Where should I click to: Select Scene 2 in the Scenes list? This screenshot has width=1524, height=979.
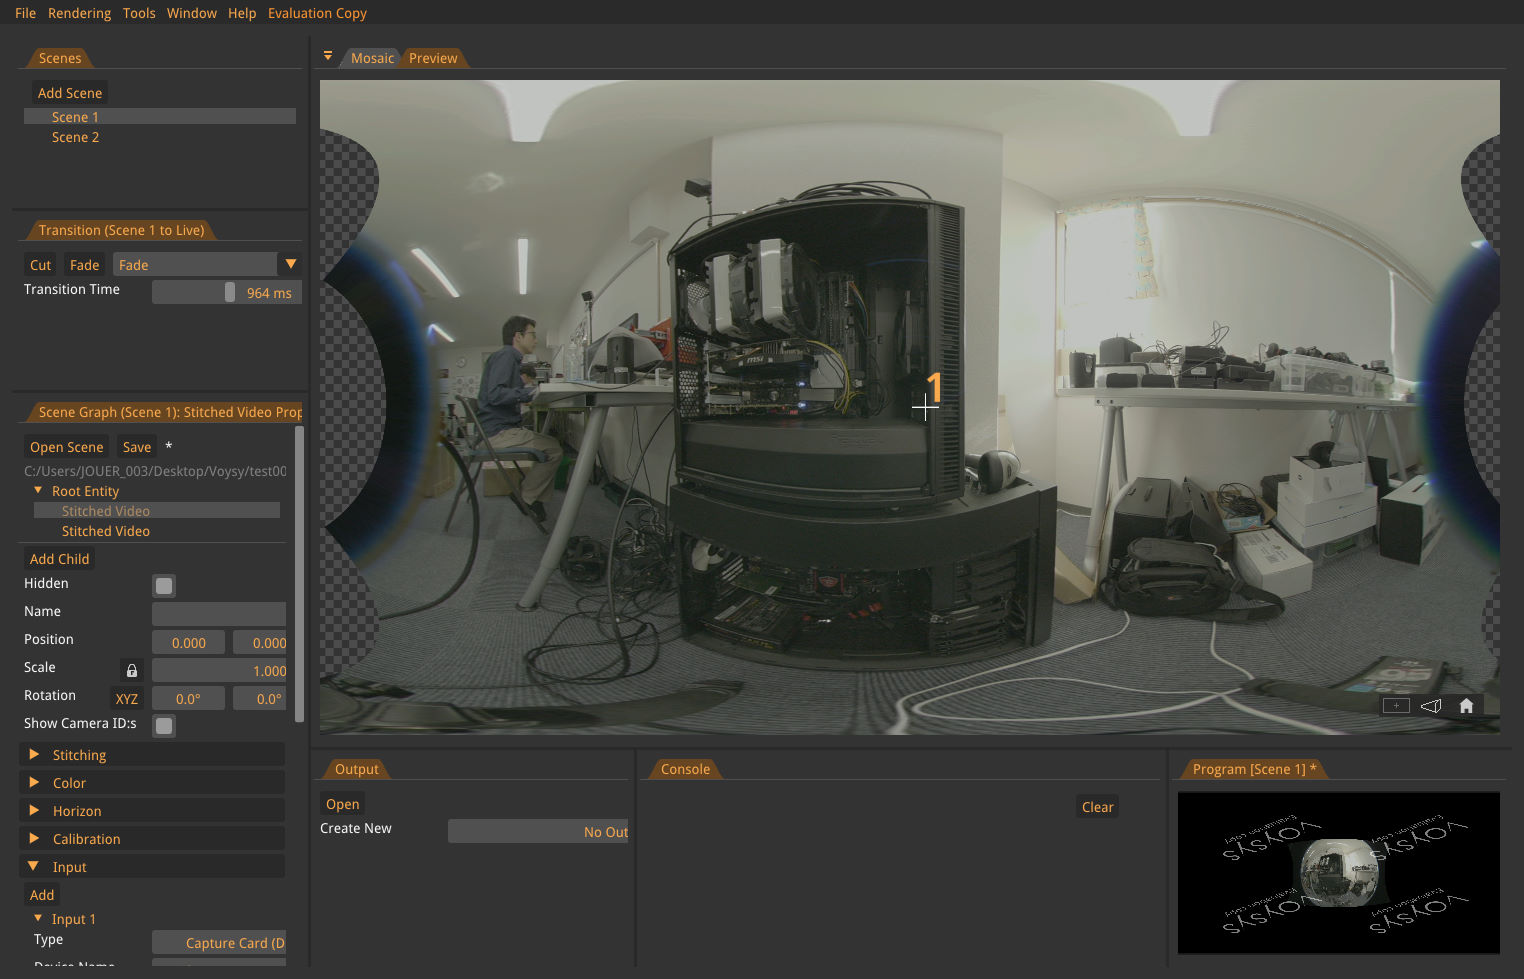76,137
